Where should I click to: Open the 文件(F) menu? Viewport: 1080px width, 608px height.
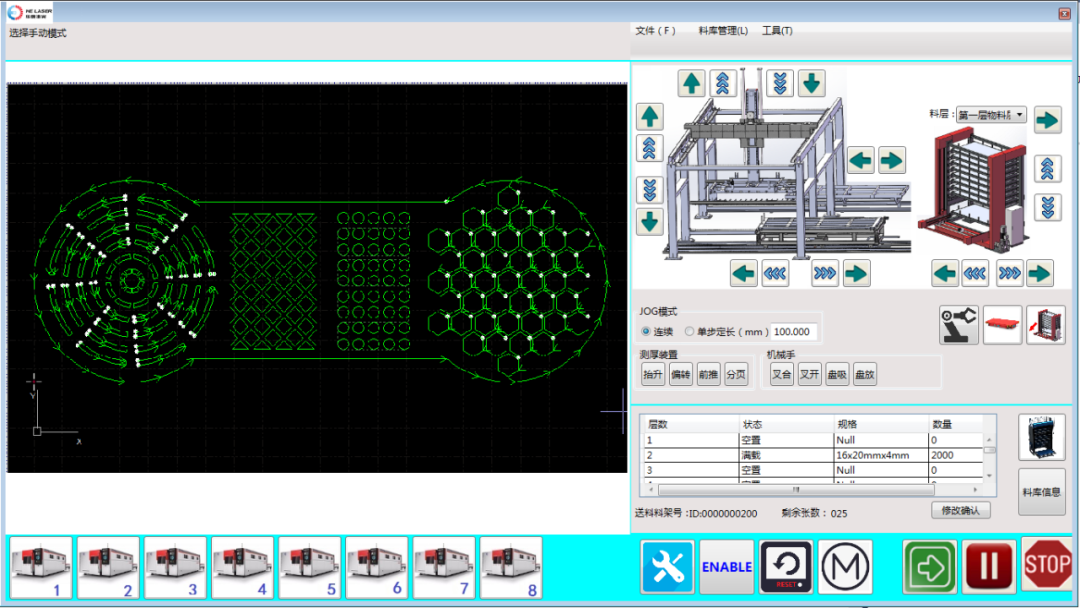[655, 31]
